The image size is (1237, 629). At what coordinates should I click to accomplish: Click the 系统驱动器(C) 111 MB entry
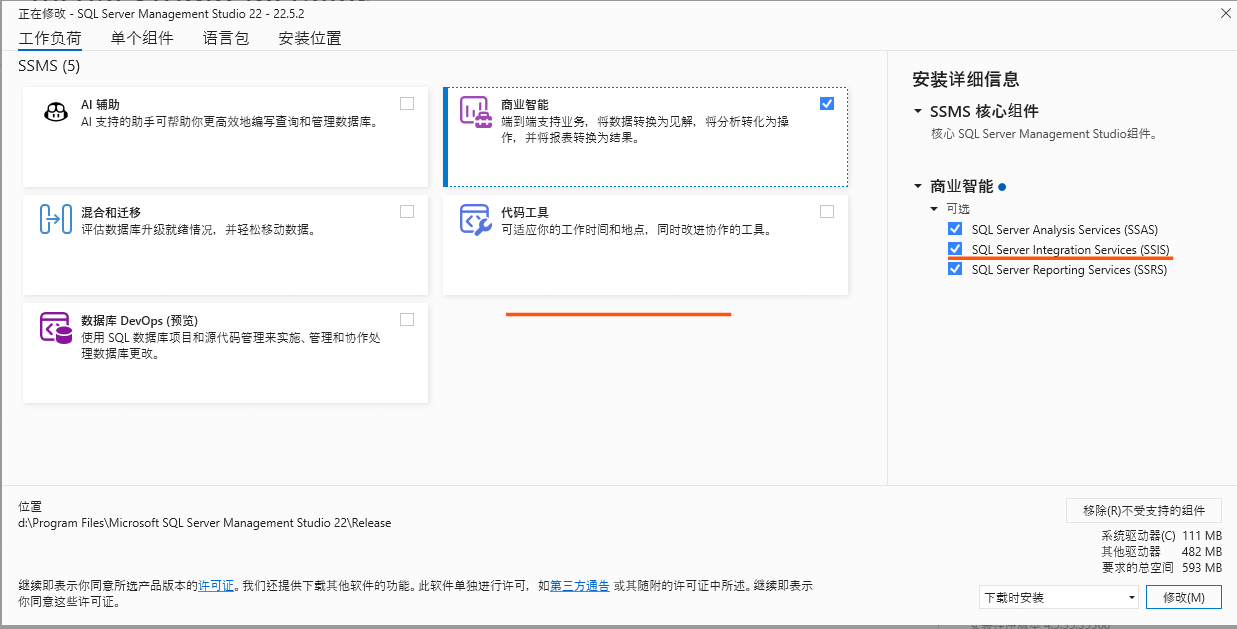pos(1162,536)
